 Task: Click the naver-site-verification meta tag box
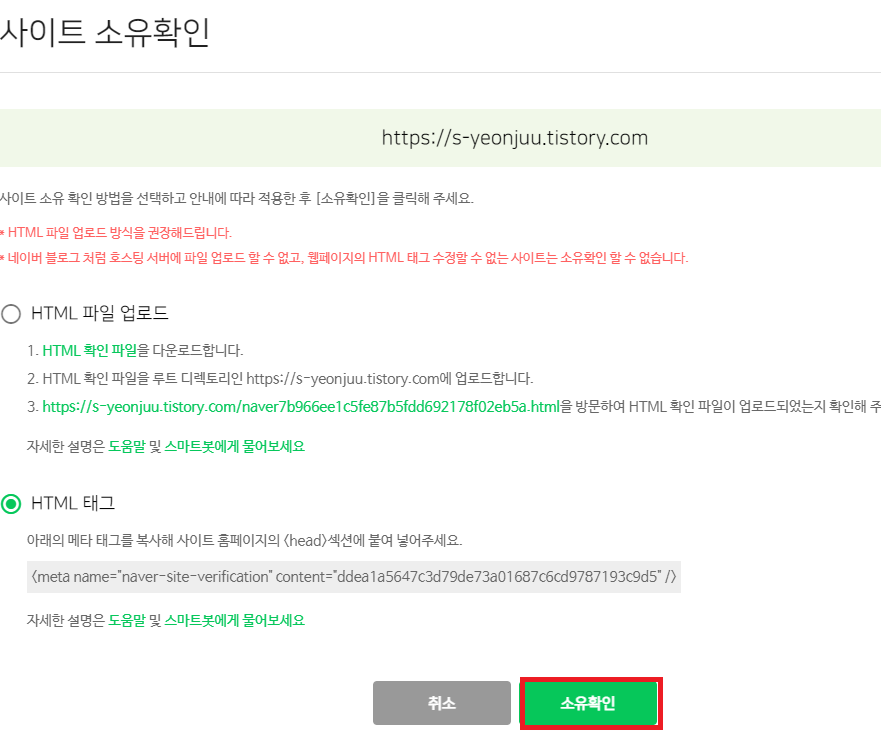click(354, 577)
